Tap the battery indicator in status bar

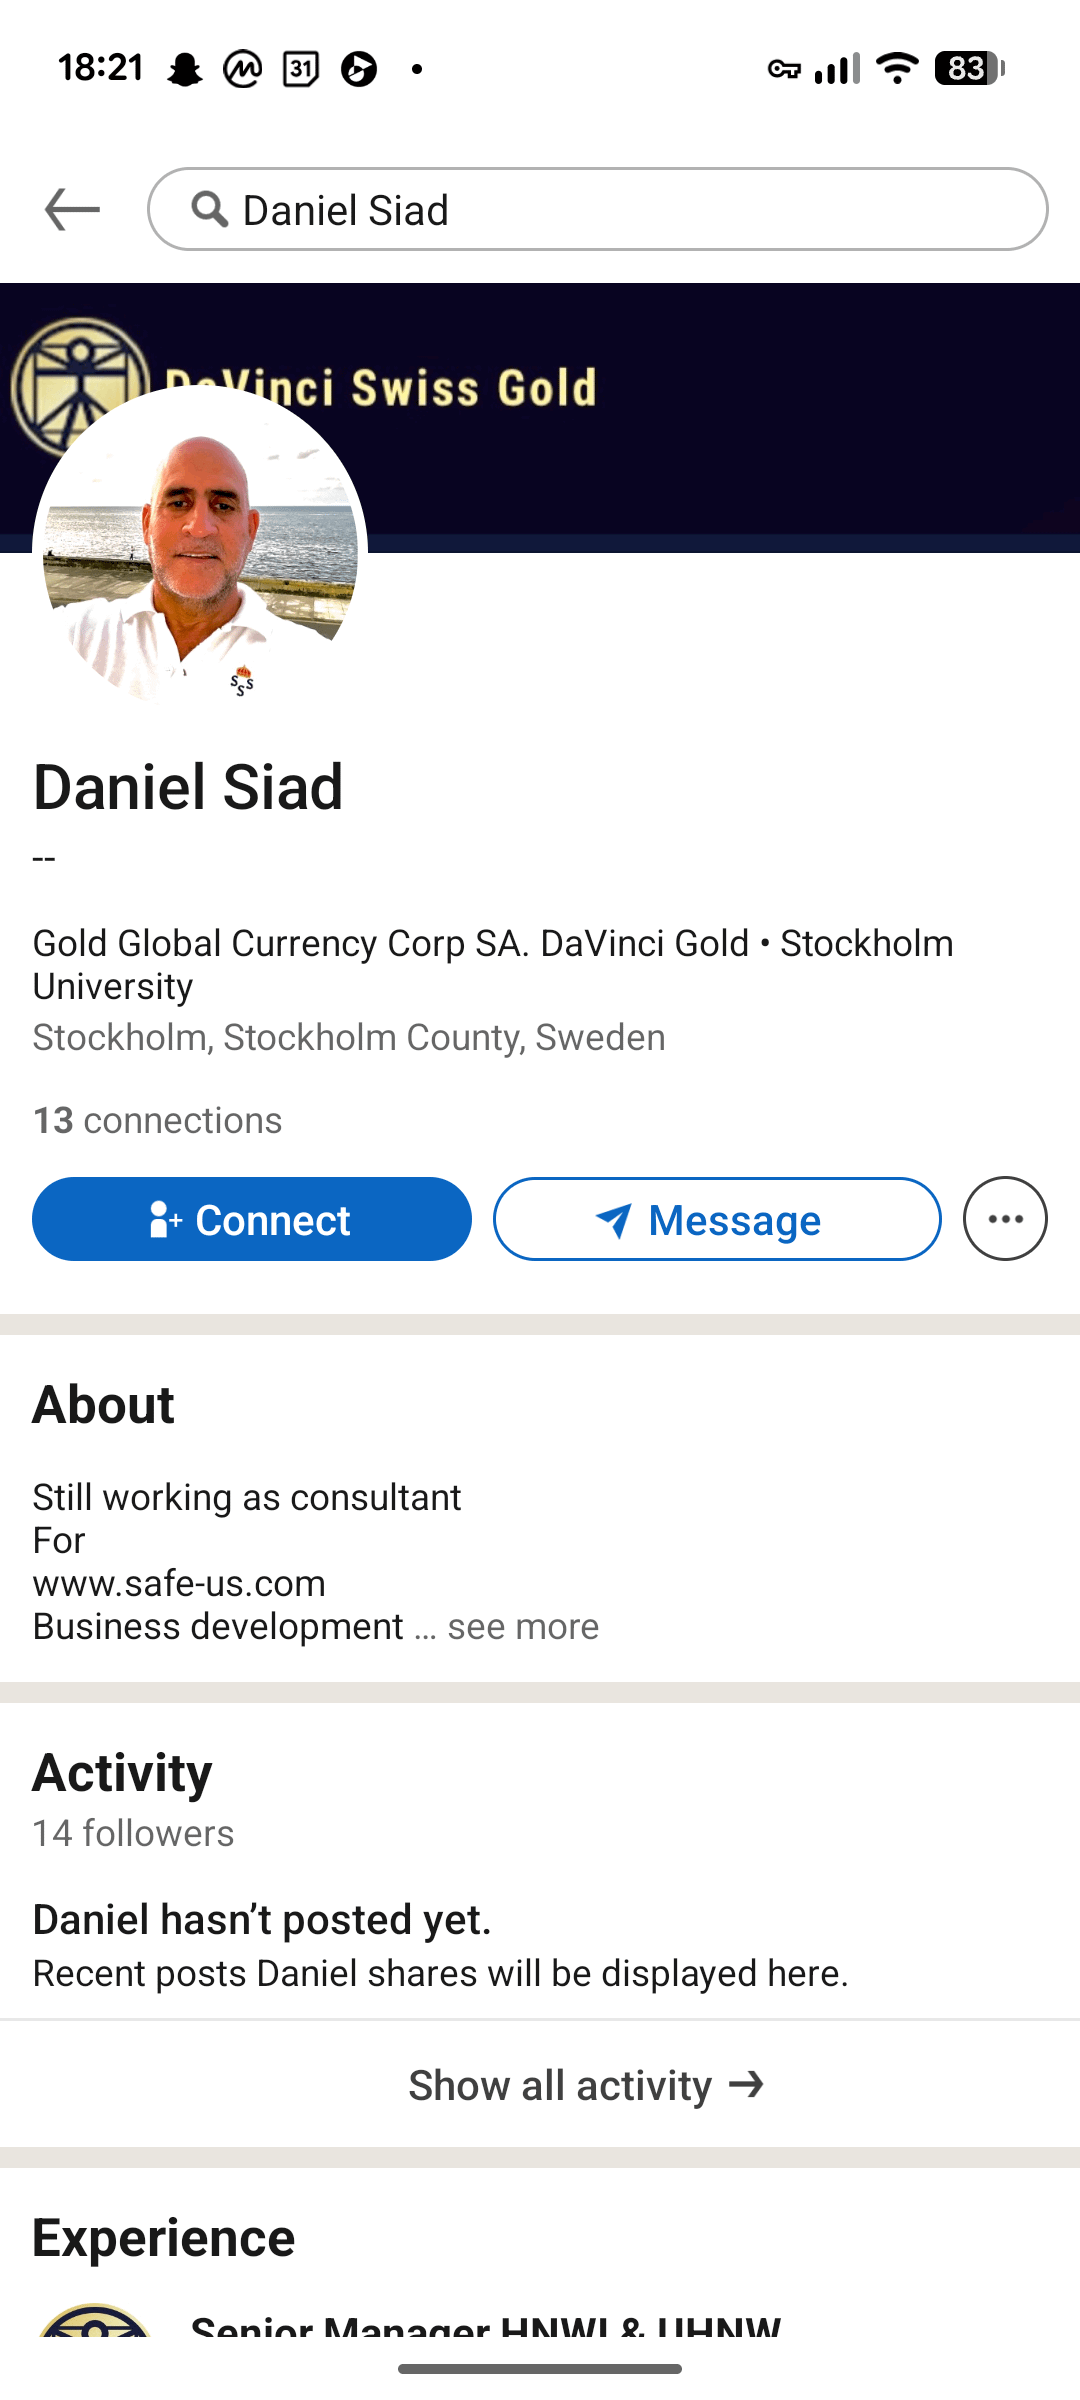pos(968,69)
